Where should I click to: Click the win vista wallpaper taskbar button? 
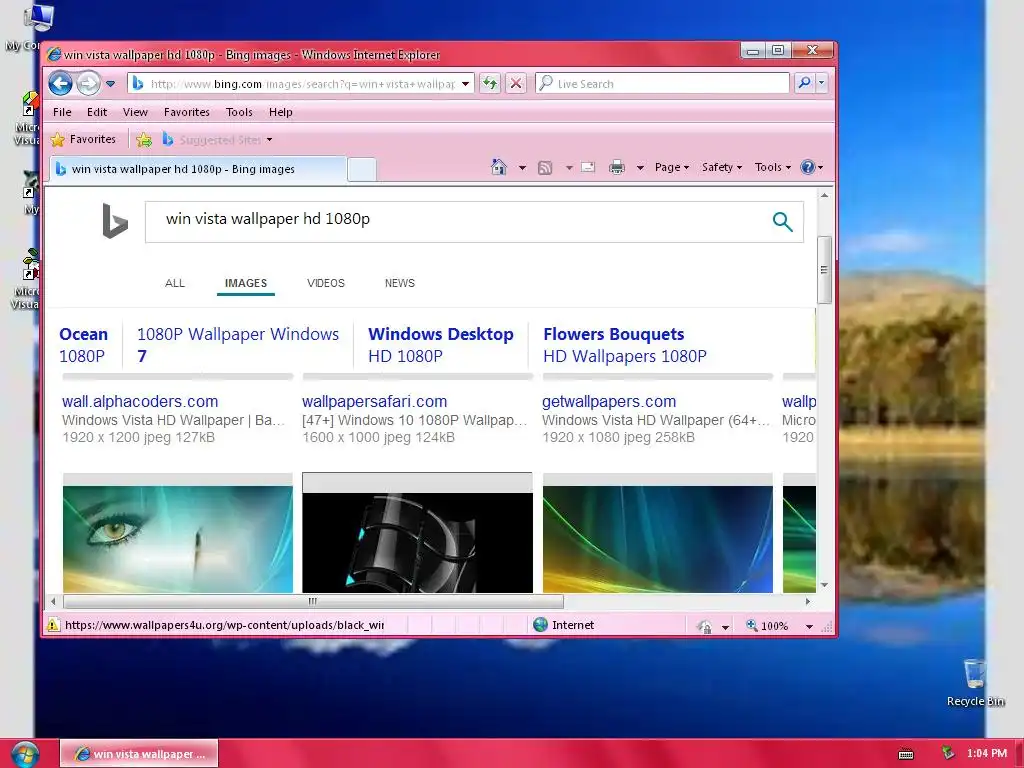pyautogui.click(x=139, y=754)
